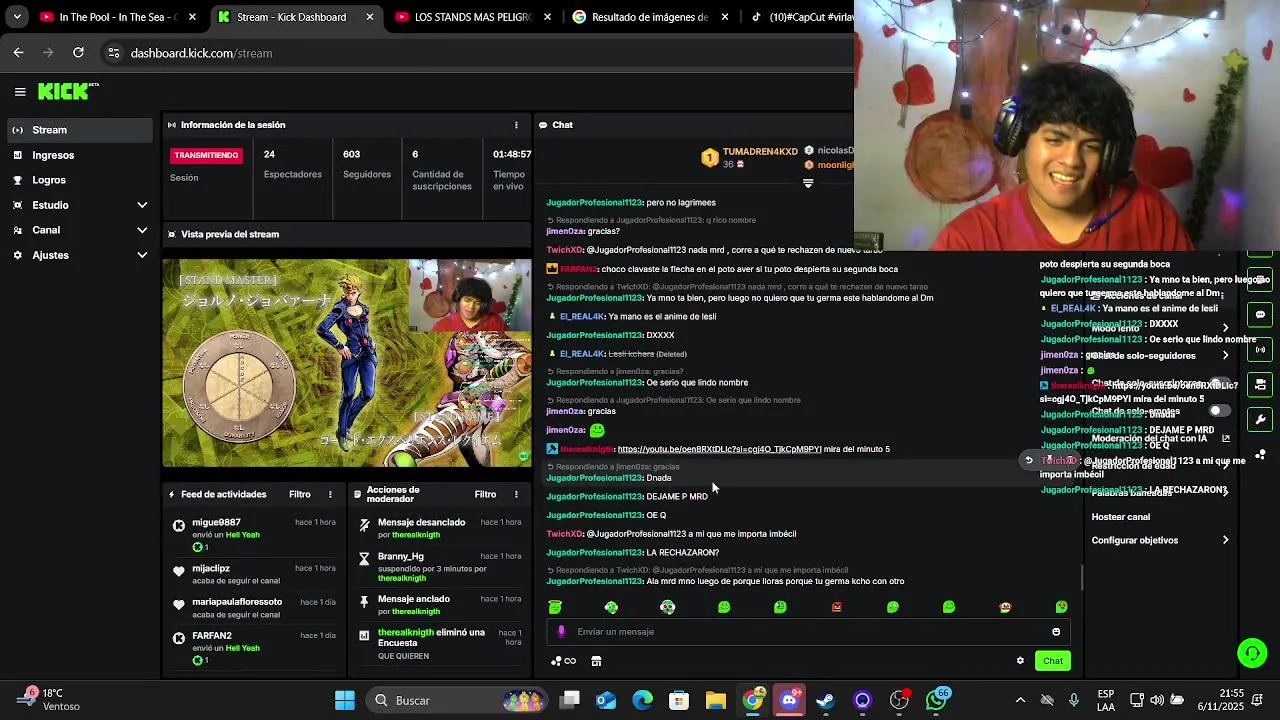
Task: Expand the Palabras baneadas submenu
Action: pos(1160,493)
